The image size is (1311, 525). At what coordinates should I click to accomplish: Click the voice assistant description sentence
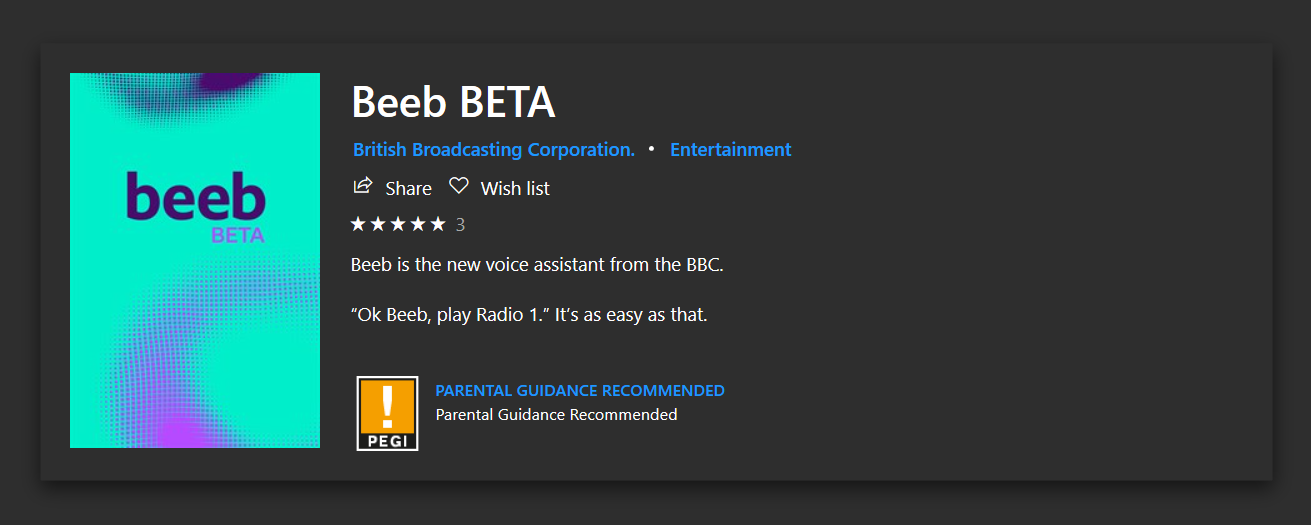pyautogui.click(x=537, y=265)
